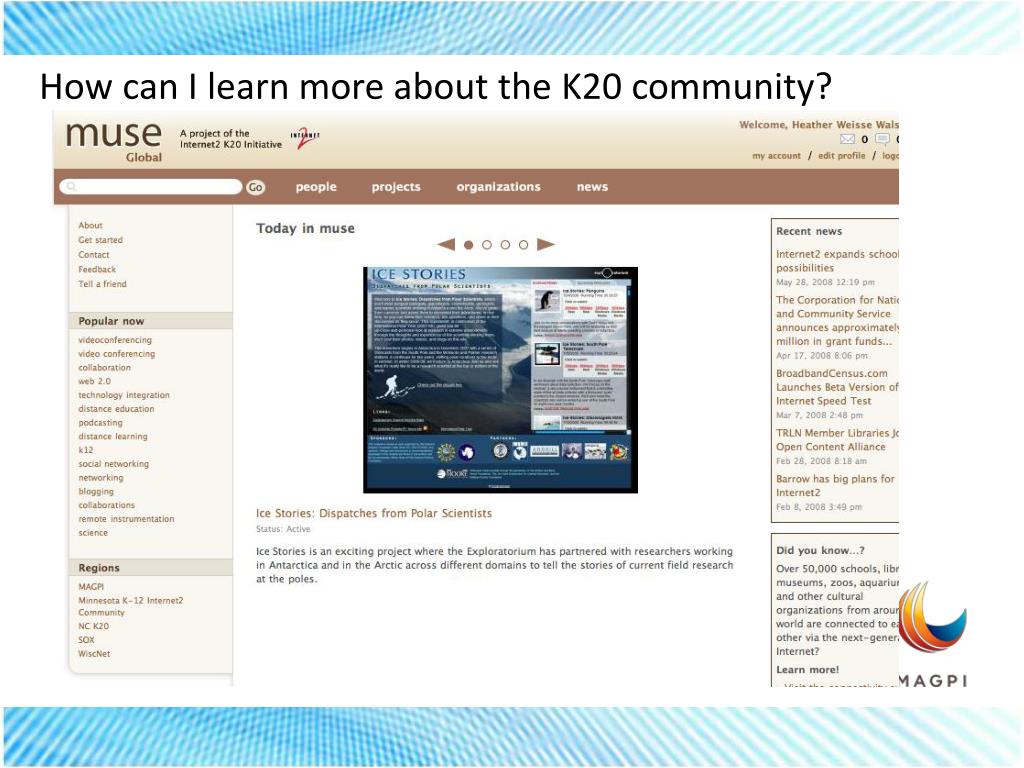Click the Go search button
Viewport: 1024px width, 768px height.
(255, 187)
